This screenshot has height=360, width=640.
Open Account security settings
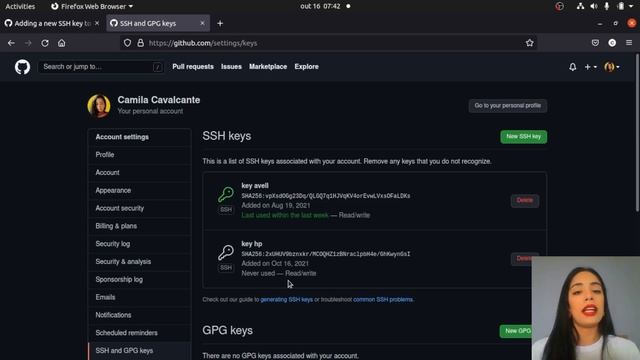click(140, 208)
